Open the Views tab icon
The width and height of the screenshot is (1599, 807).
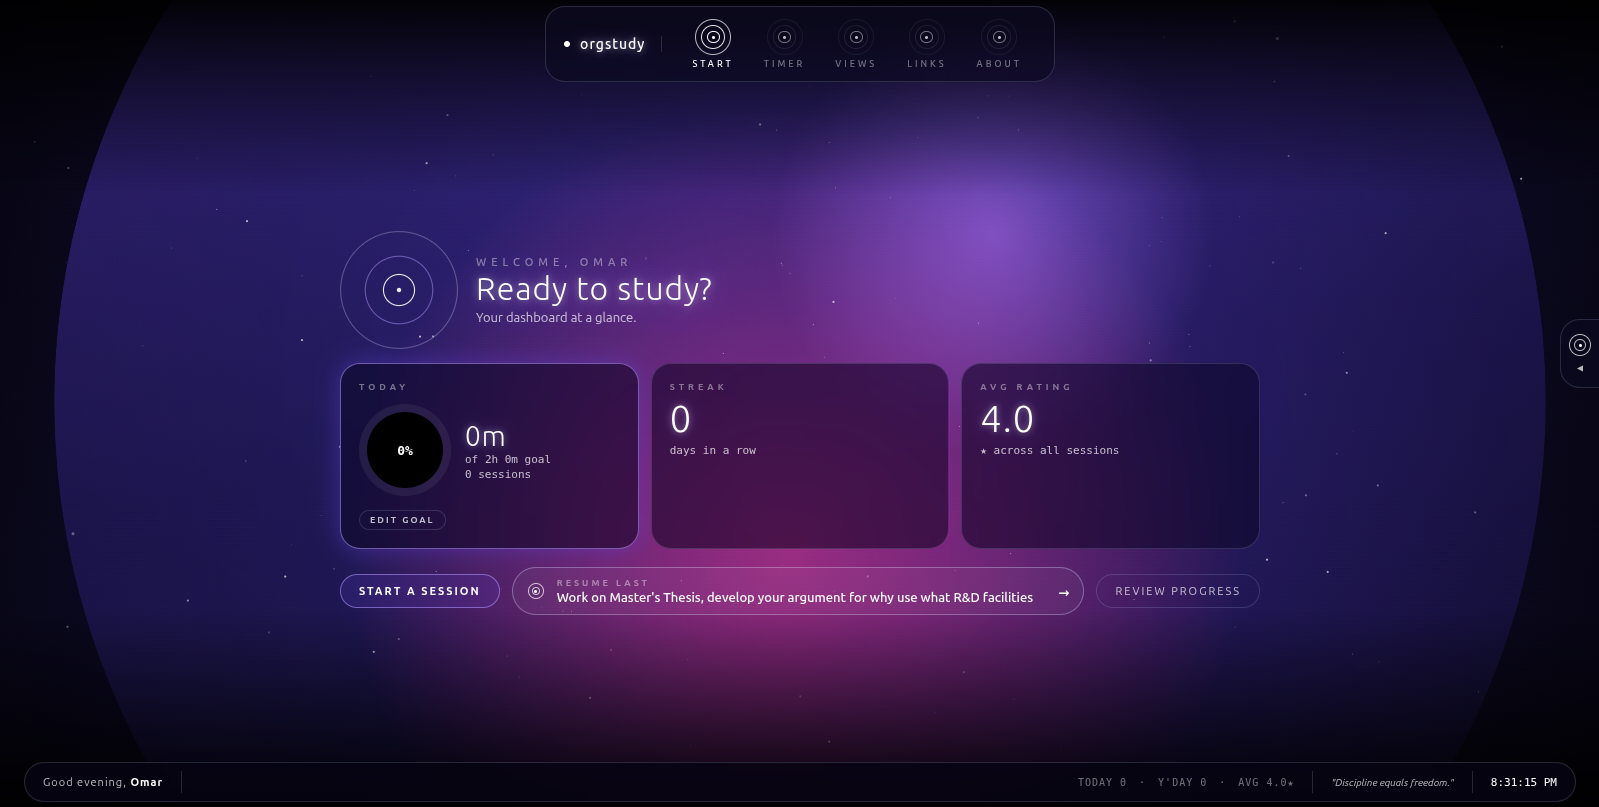coord(856,37)
